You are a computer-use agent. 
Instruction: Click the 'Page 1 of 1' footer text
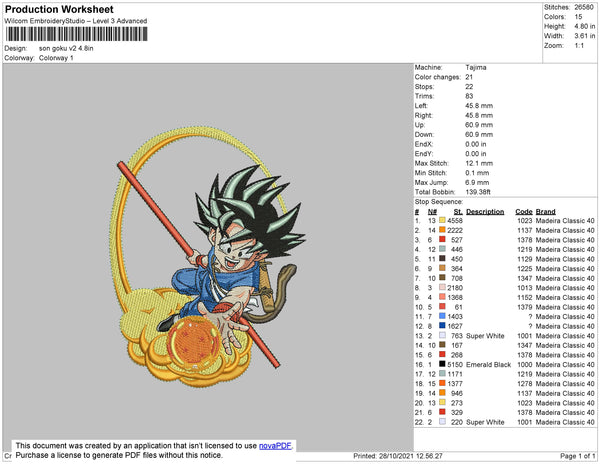pyautogui.click(x=577, y=456)
